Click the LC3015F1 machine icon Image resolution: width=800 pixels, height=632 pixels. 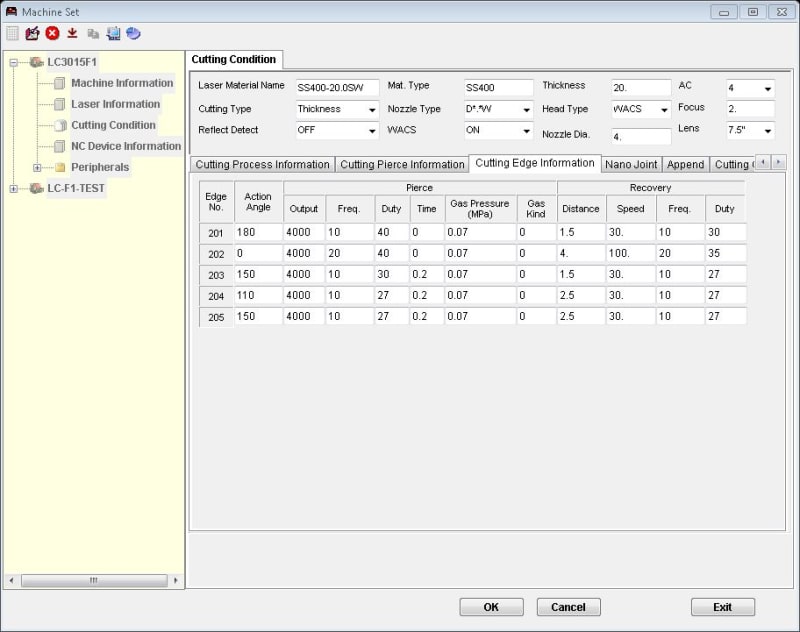pyautogui.click(x=36, y=62)
